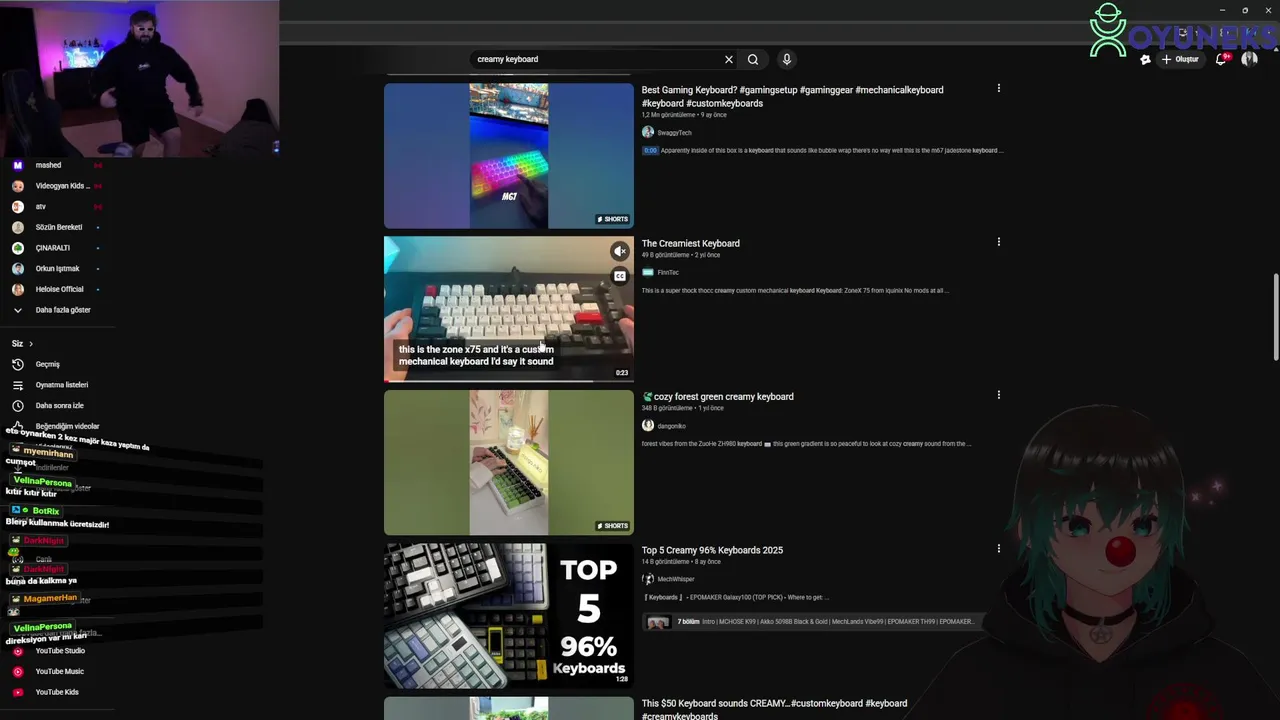
Task: Open options menu for cozy forest green video
Action: (998, 395)
